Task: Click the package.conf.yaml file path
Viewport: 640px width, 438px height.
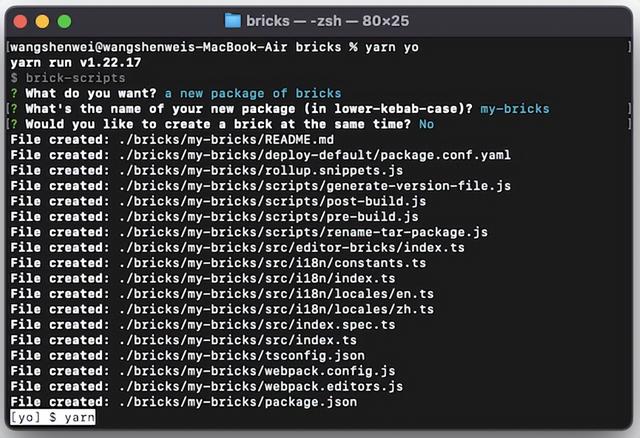Action: [x=315, y=155]
